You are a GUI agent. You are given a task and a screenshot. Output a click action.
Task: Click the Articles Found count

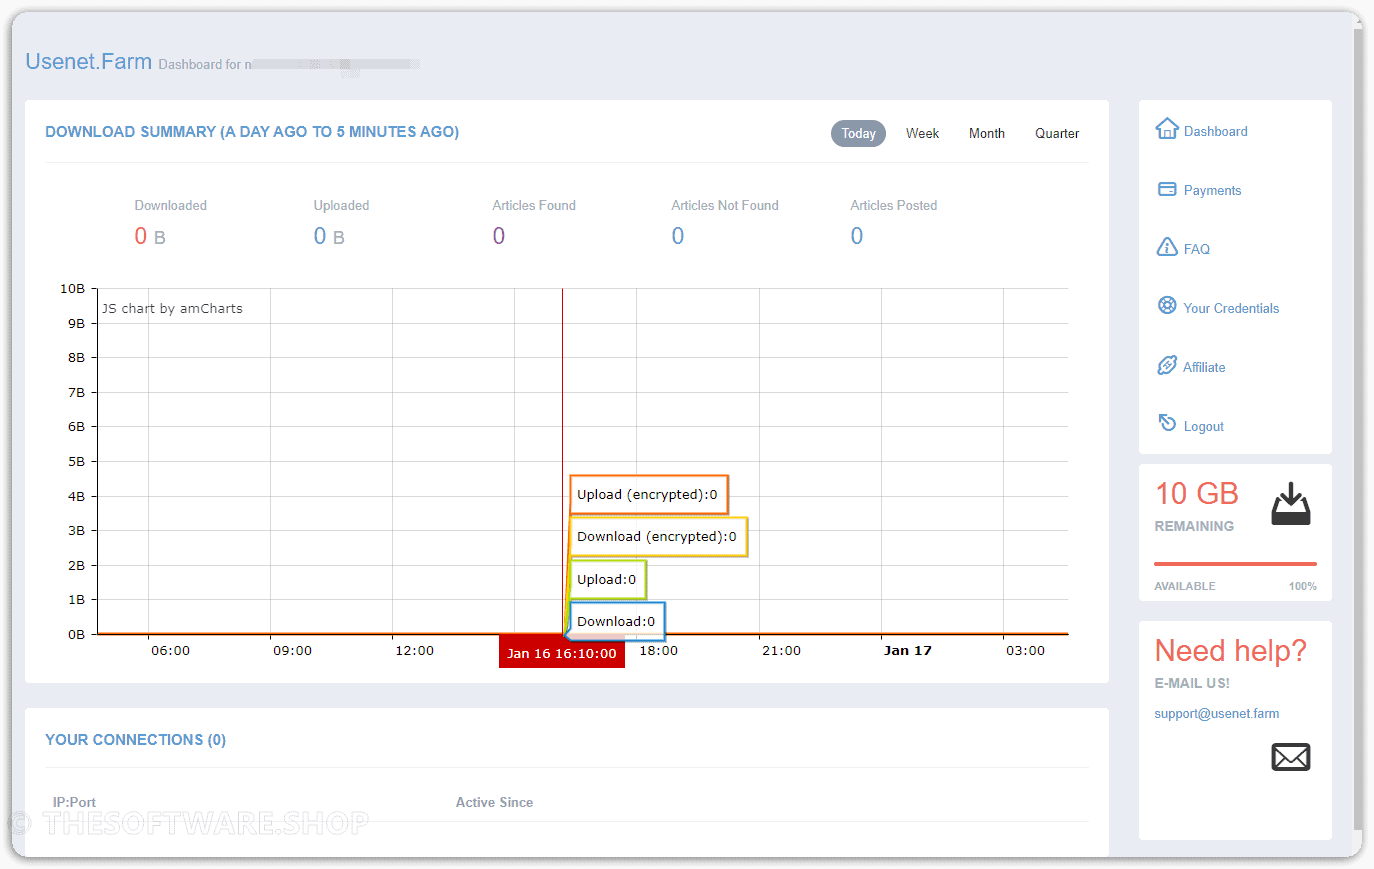click(x=499, y=236)
